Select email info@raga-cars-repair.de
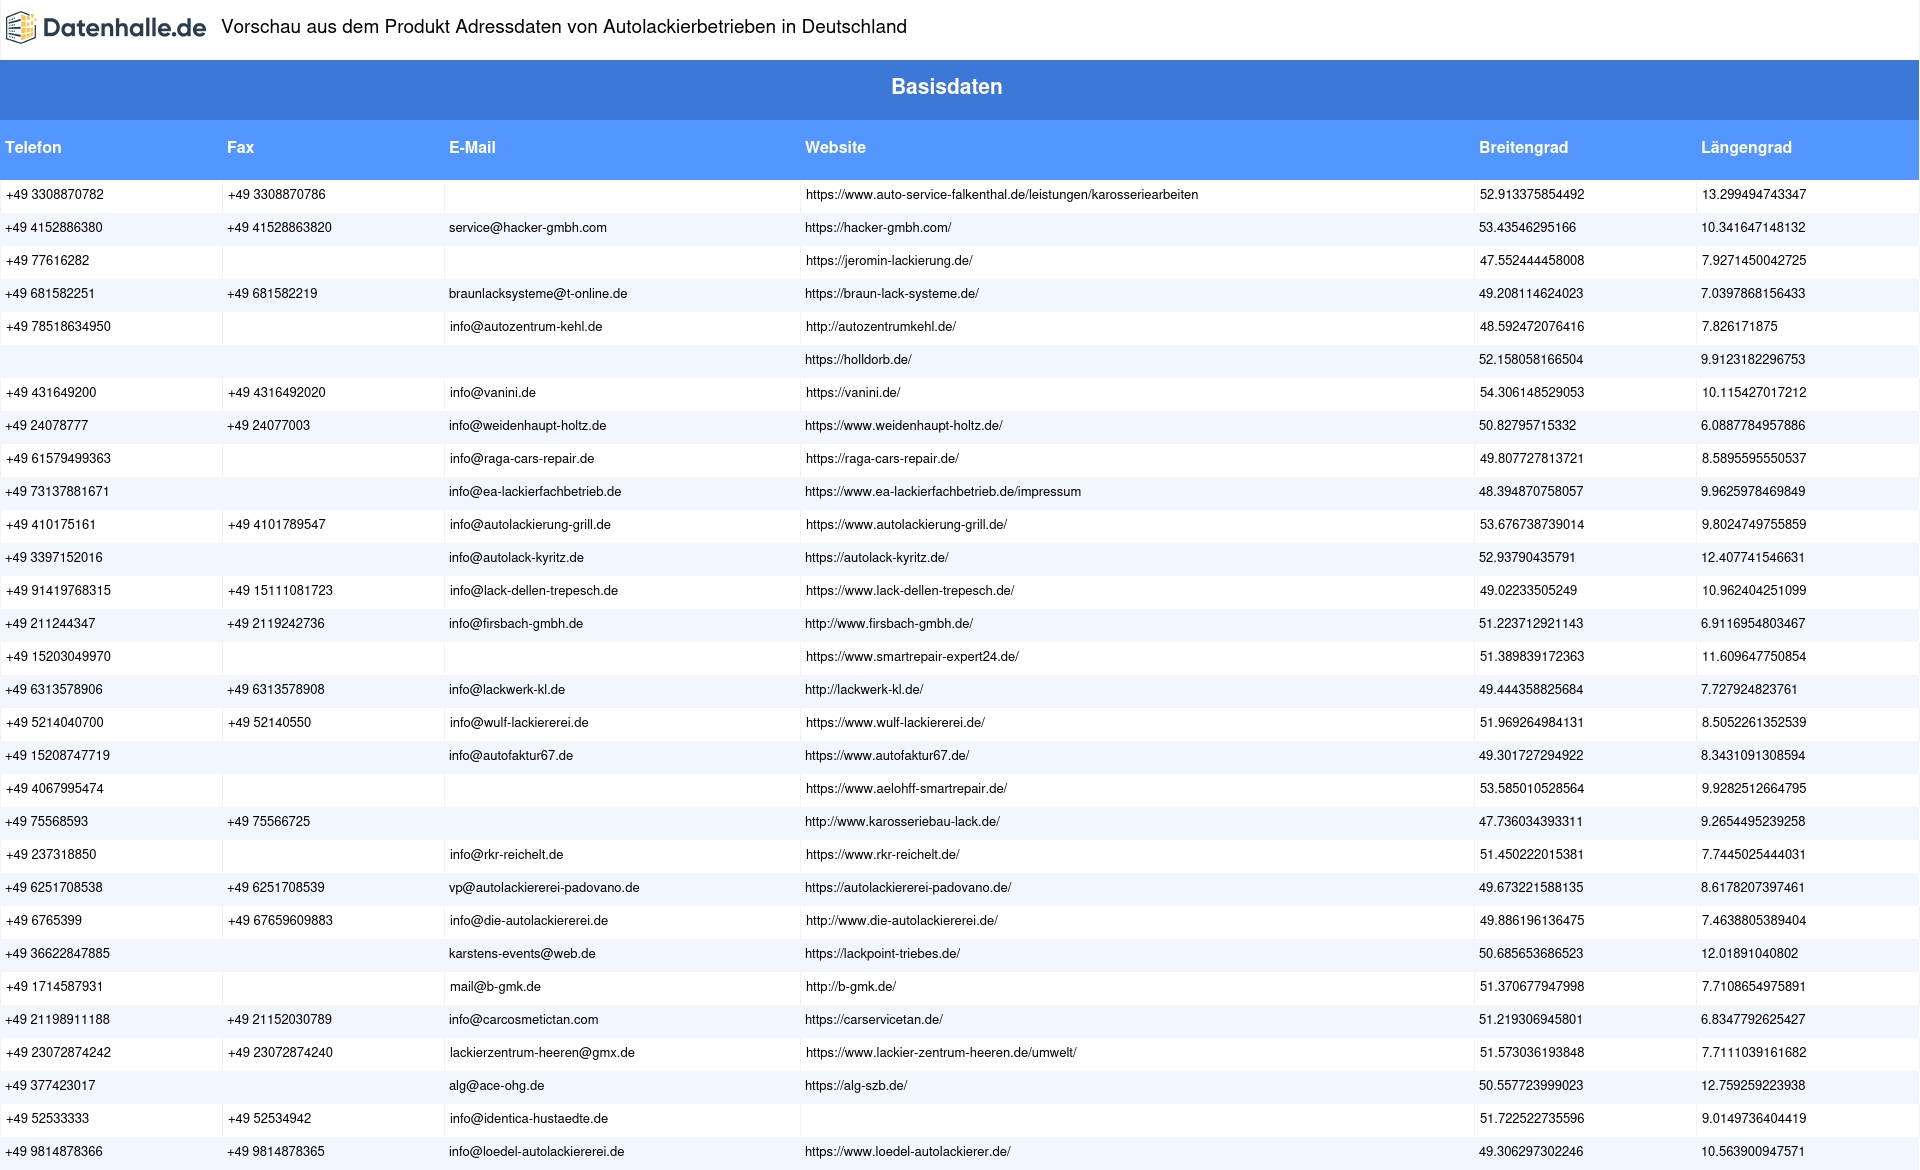The image size is (1920, 1170). coord(522,459)
